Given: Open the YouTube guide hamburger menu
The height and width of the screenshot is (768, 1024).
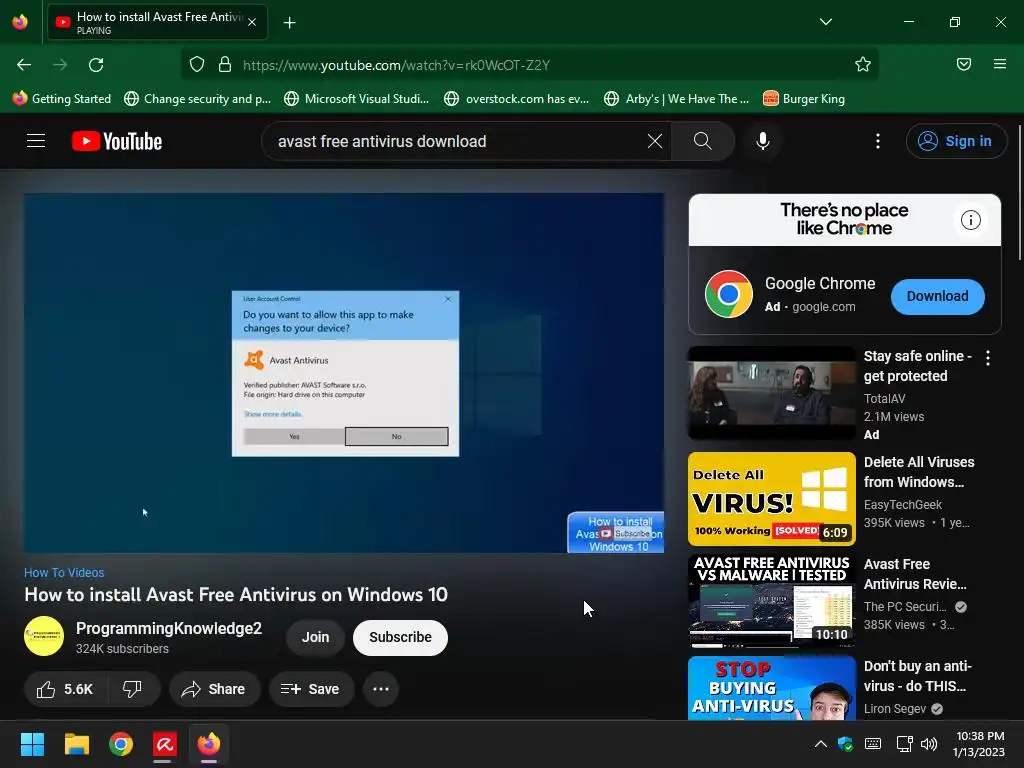Looking at the screenshot, I should click(36, 141).
